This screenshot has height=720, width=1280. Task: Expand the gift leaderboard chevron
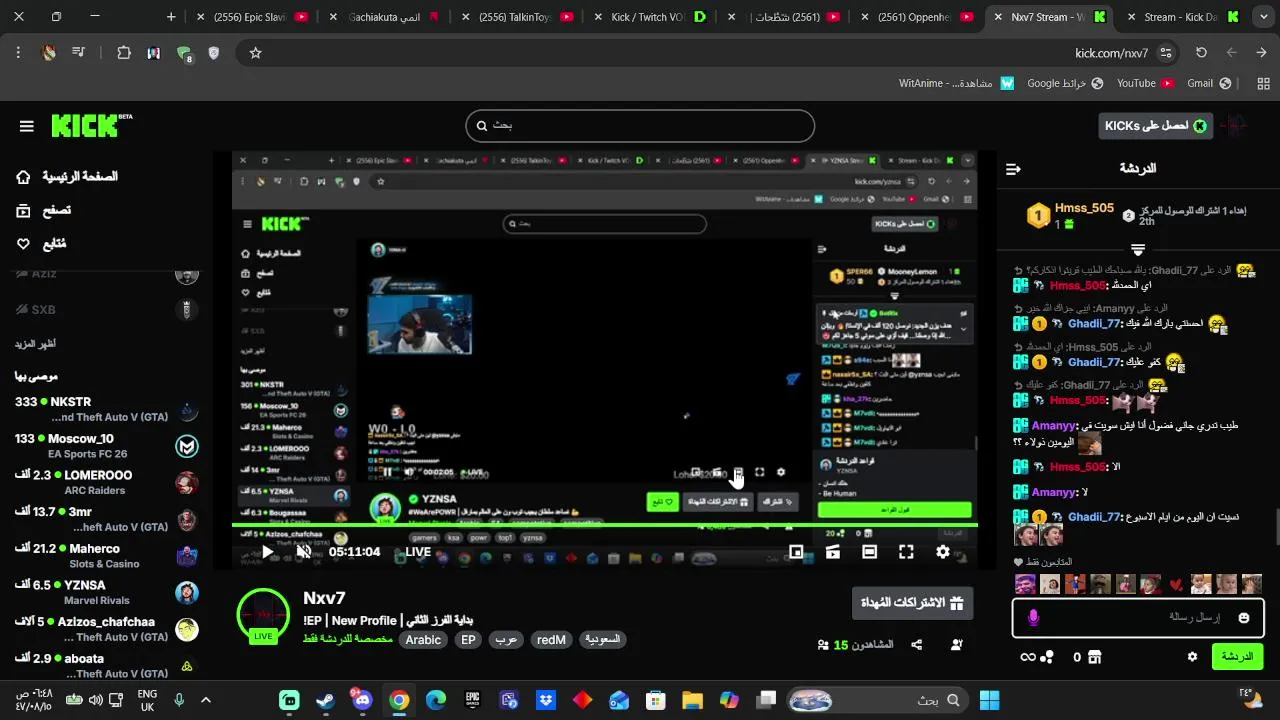coord(1138,249)
